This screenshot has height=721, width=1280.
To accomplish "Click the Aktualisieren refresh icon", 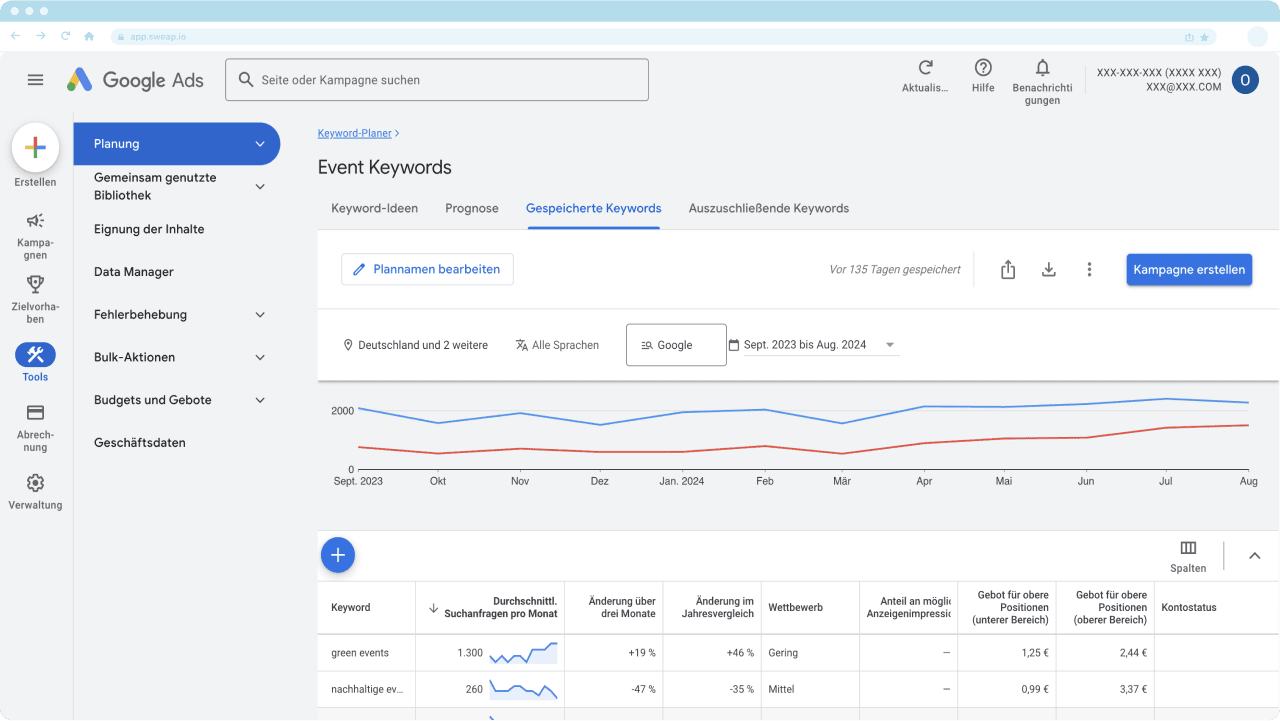I will click(x=925, y=68).
